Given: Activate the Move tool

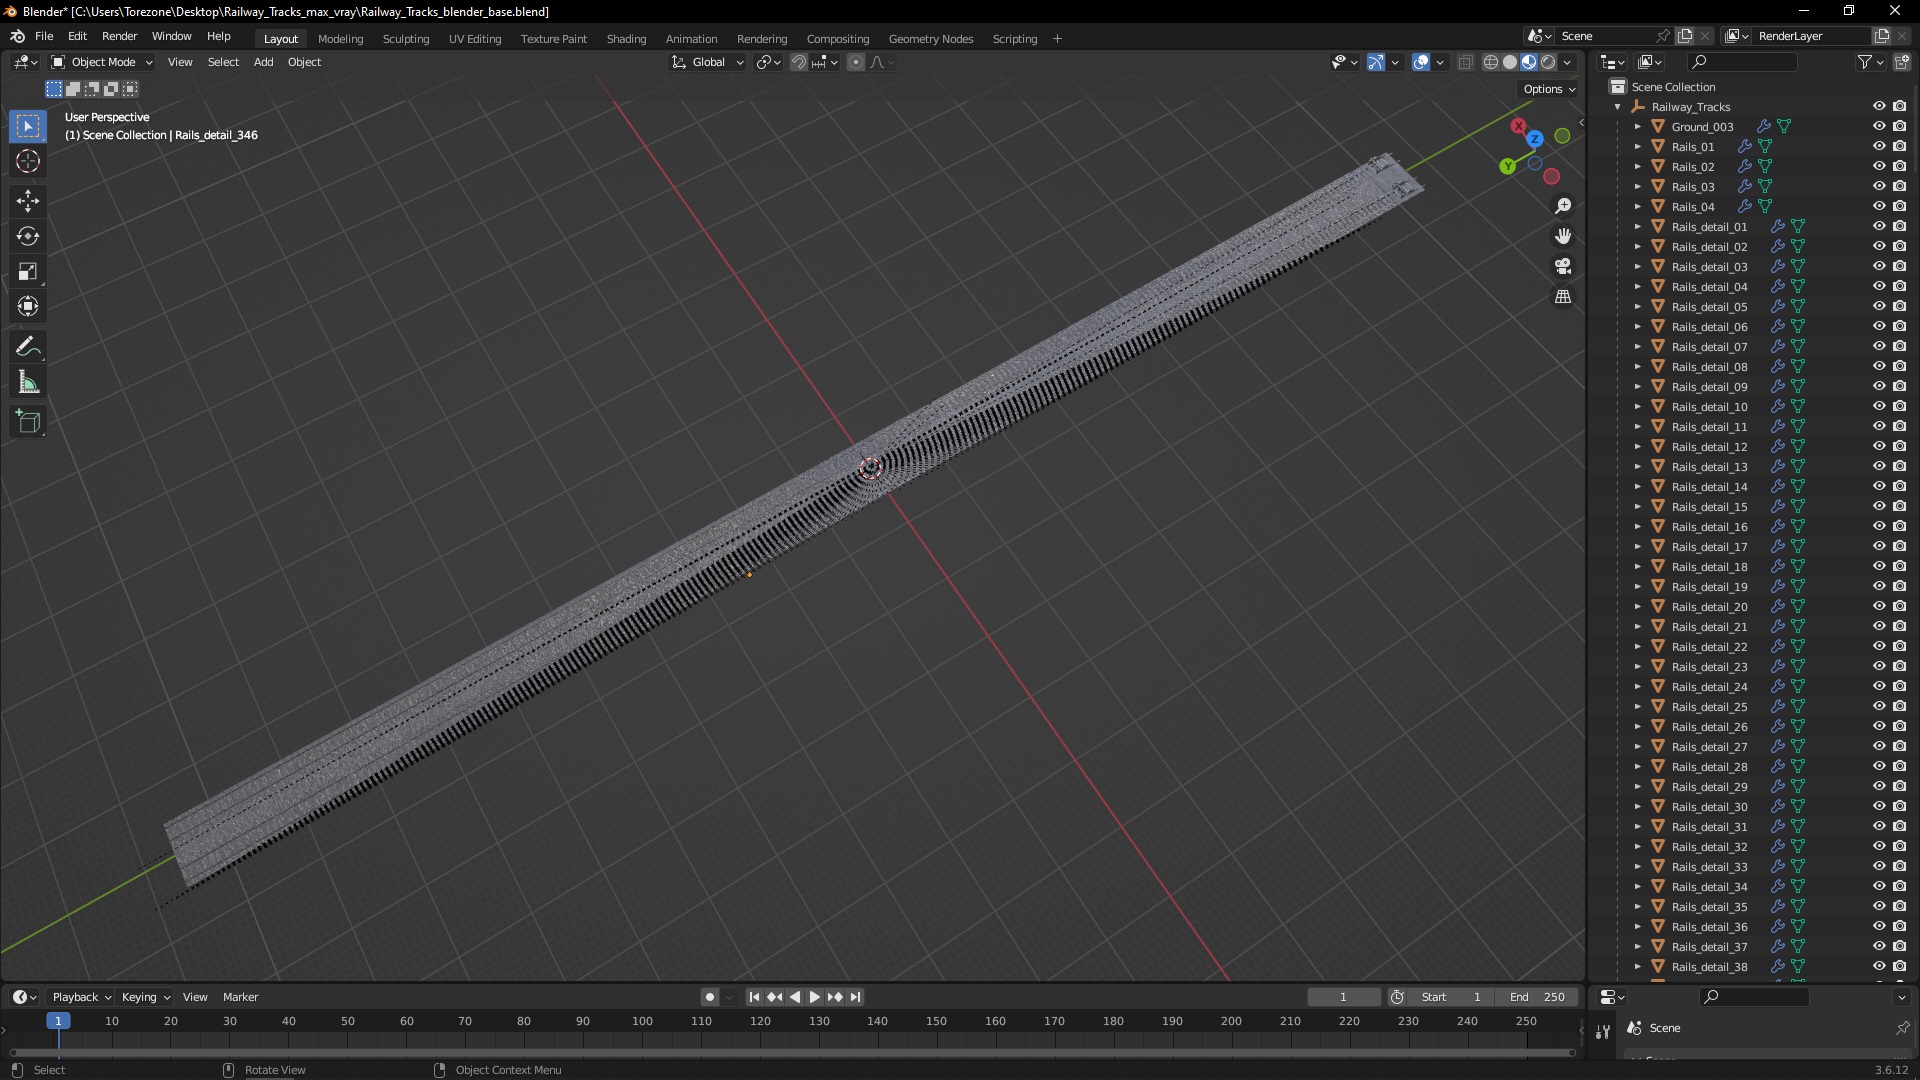Looking at the screenshot, I should (28, 201).
